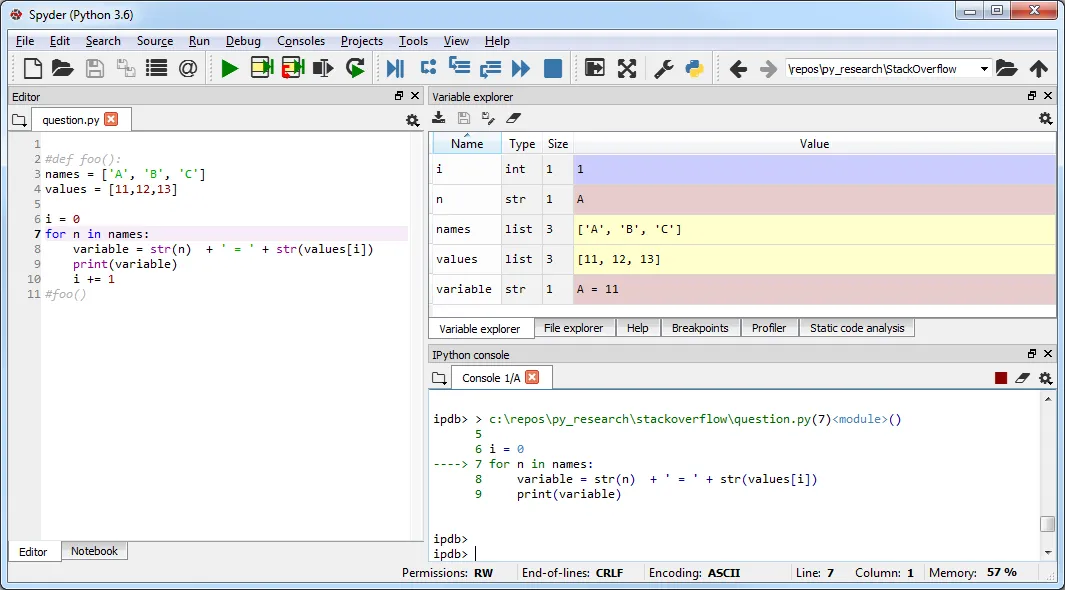This screenshot has height=590, width=1065.
Task: Undock the Editor pane
Action: pyautogui.click(x=399, y=96)
